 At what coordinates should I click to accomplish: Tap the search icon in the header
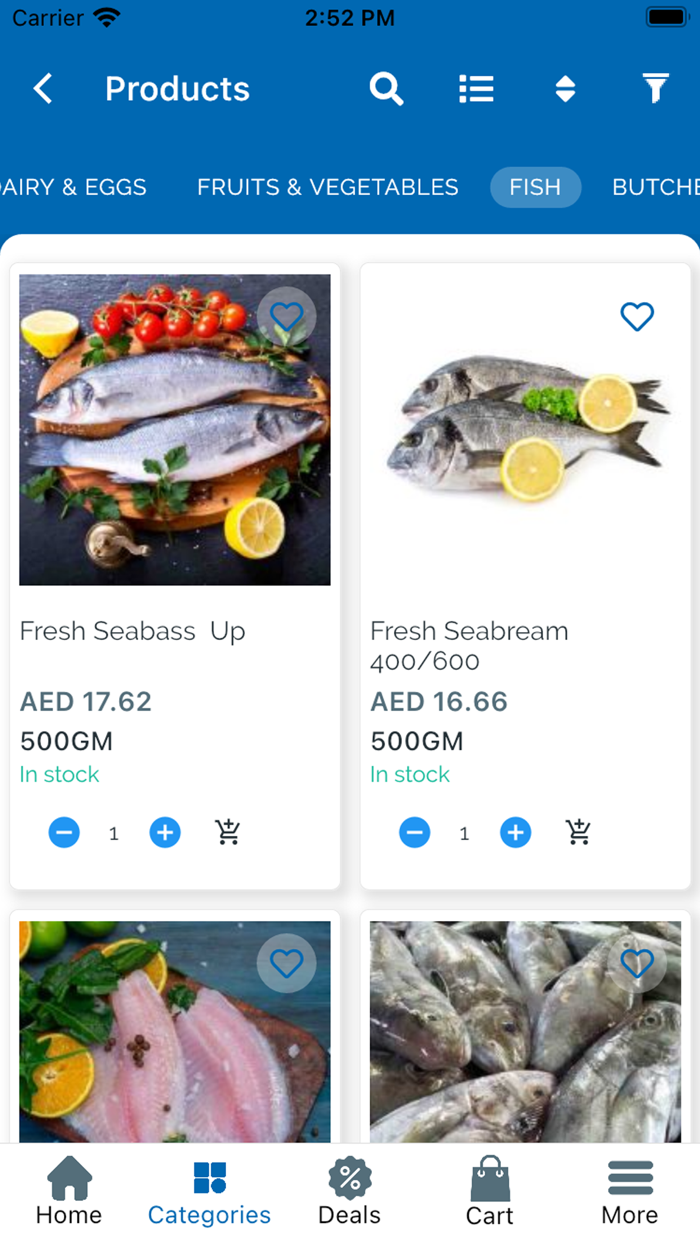386,88
